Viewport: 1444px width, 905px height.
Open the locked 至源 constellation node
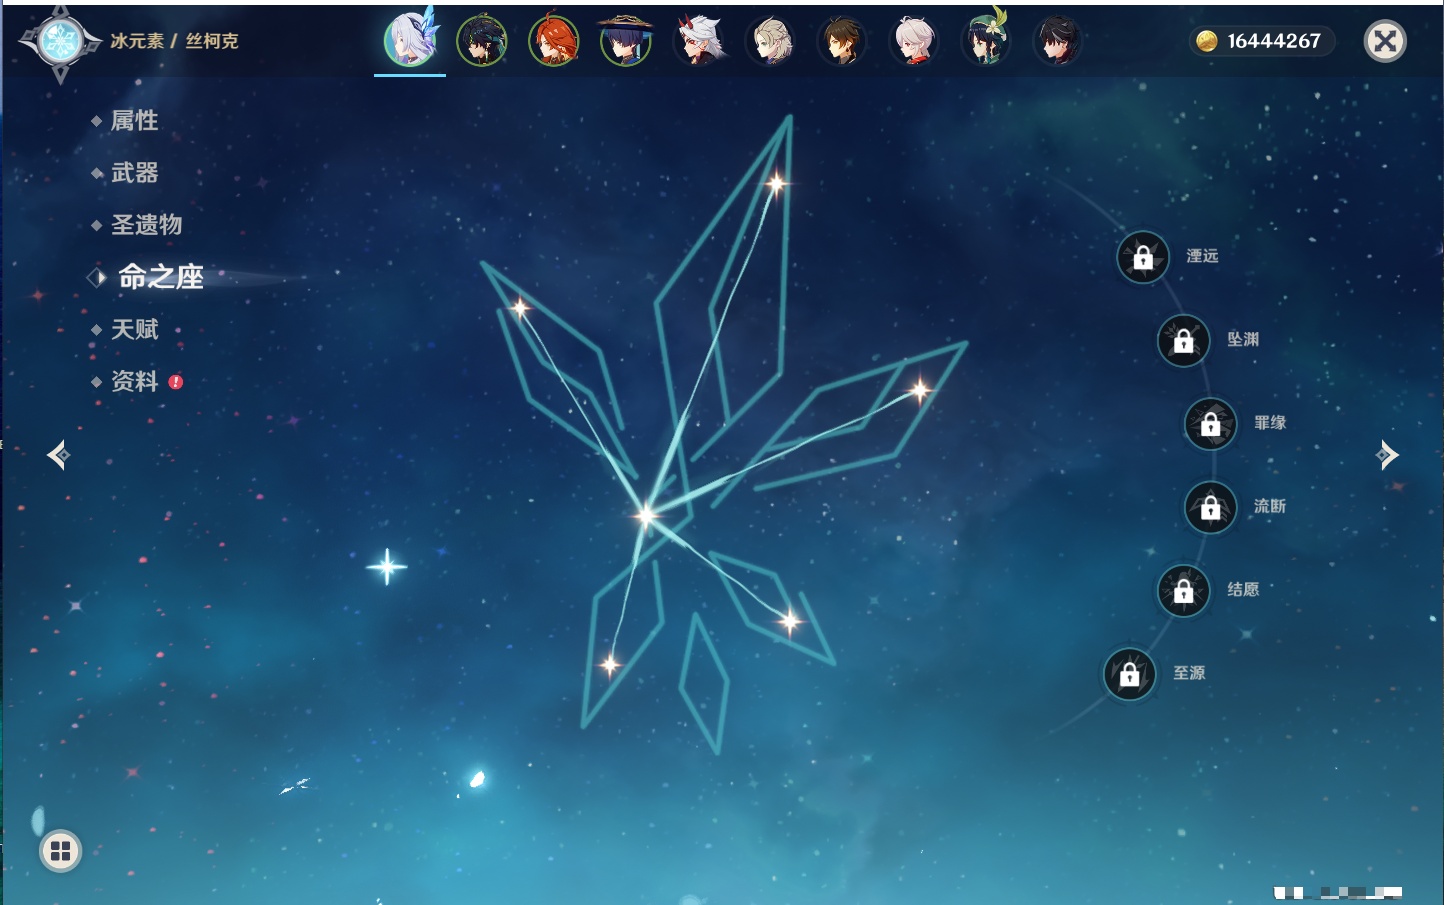(1129, 675)
